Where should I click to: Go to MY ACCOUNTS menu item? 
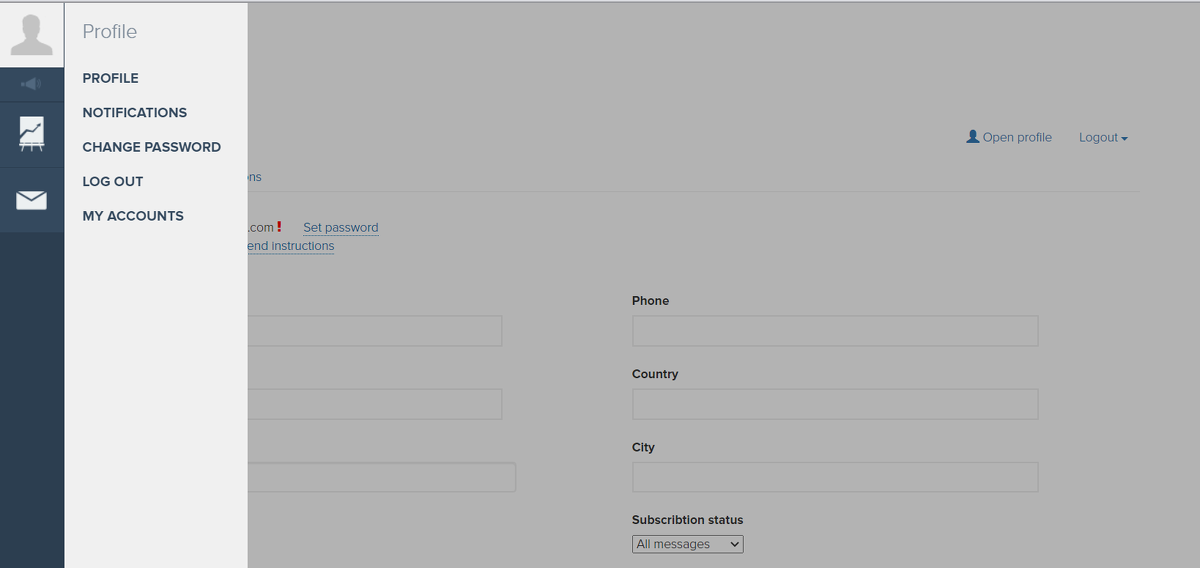[x=133, y=216]
